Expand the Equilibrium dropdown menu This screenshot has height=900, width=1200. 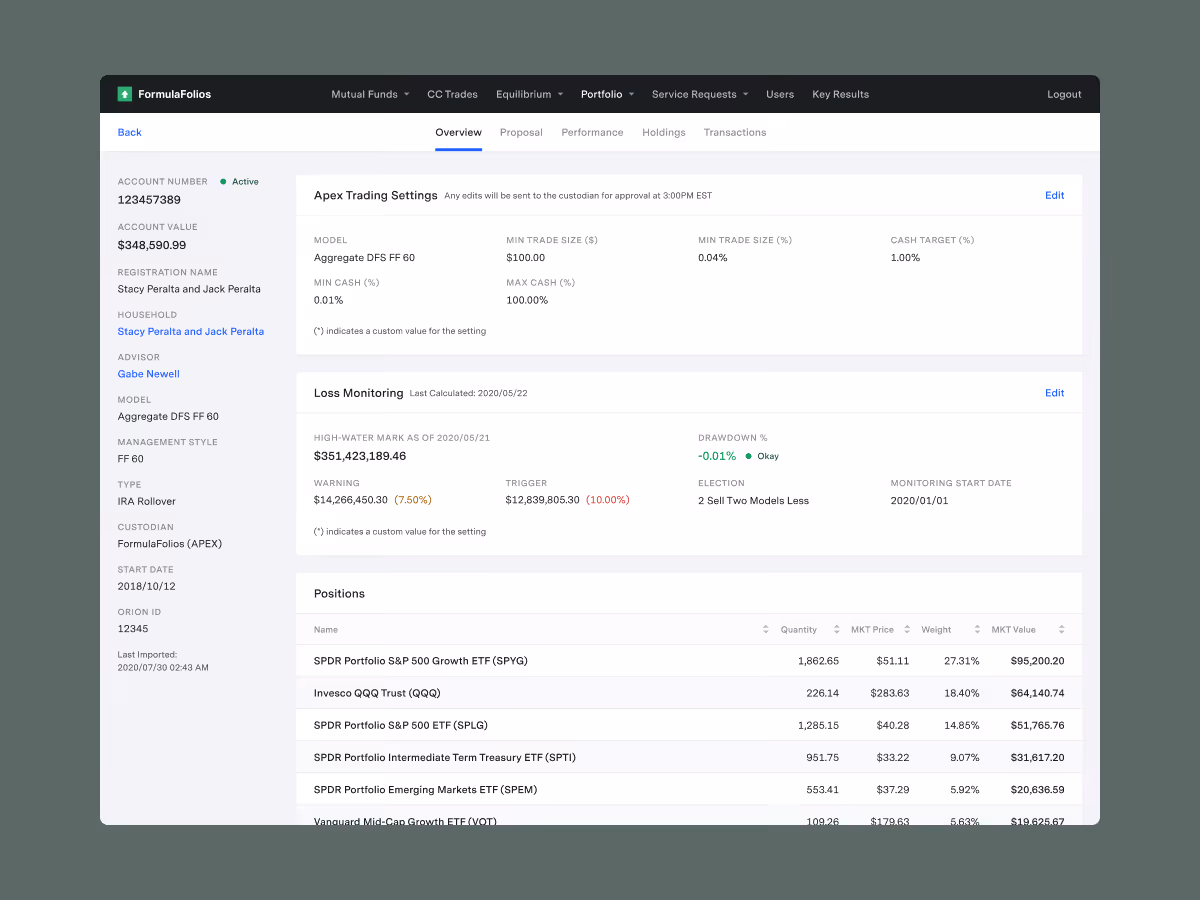[x=529, y=94]
